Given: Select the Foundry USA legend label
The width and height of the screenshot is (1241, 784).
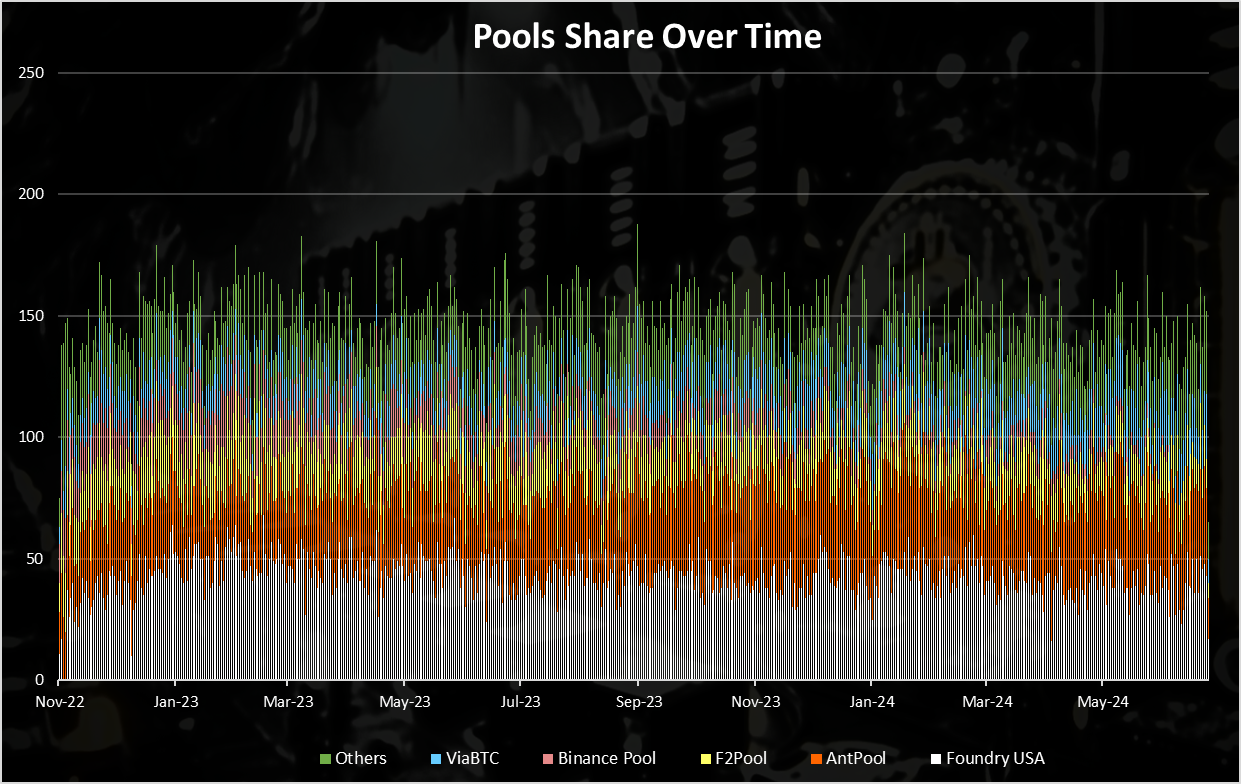Looking at the screenshot, I should tap(995, 759).
